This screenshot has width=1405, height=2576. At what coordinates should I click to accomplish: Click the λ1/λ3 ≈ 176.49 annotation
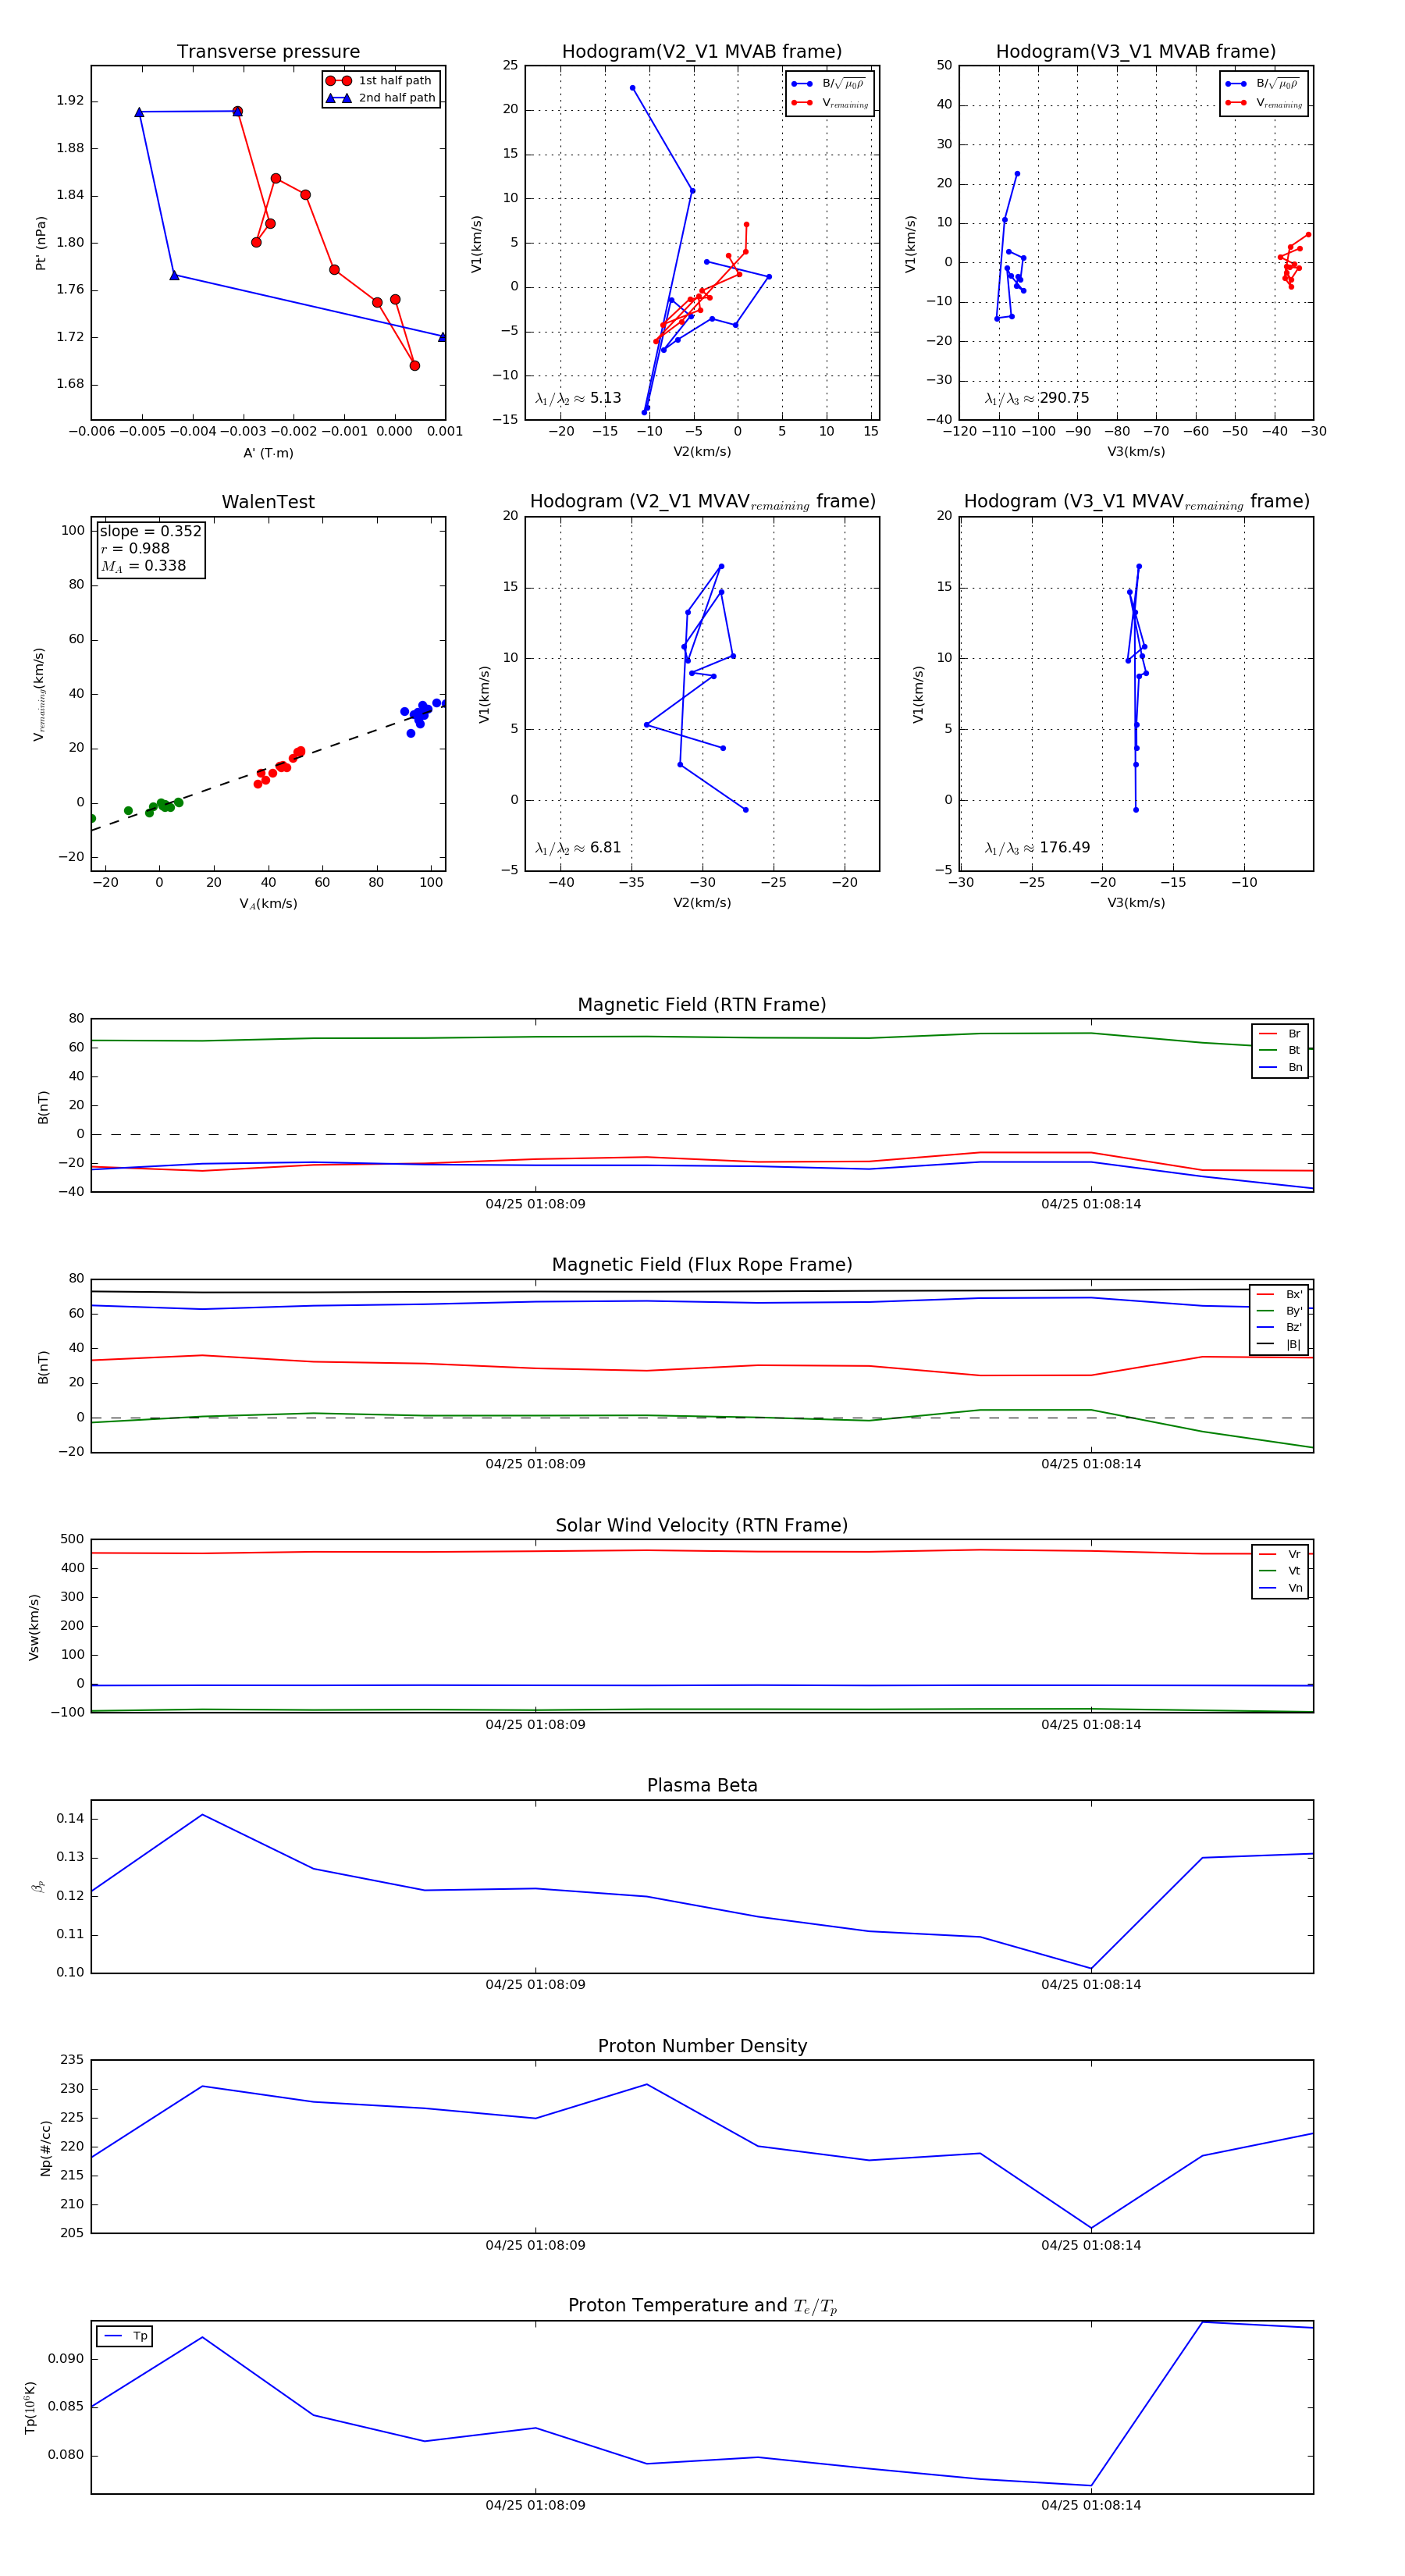pos(1037,848)
